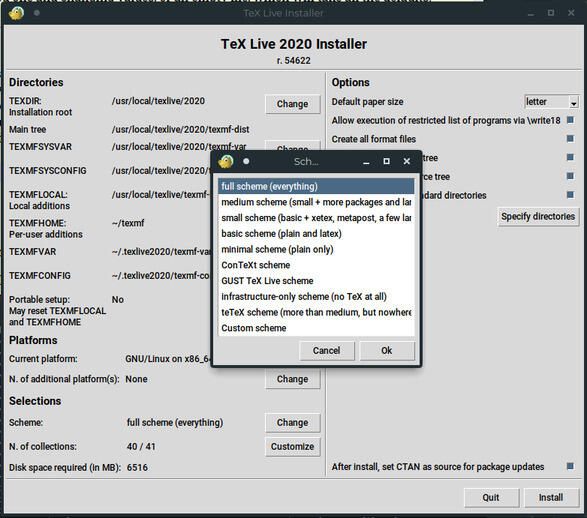Screen dimensions: 587x518
Task: Click the dot pin icon in scheme dialog title bar
Action: point(246,161)
